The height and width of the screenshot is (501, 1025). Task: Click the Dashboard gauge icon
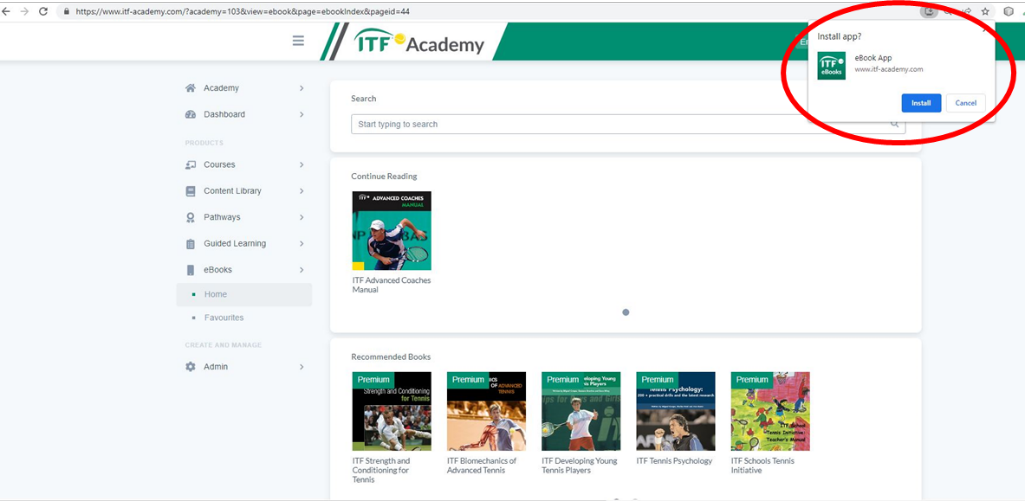pos(190,114)
